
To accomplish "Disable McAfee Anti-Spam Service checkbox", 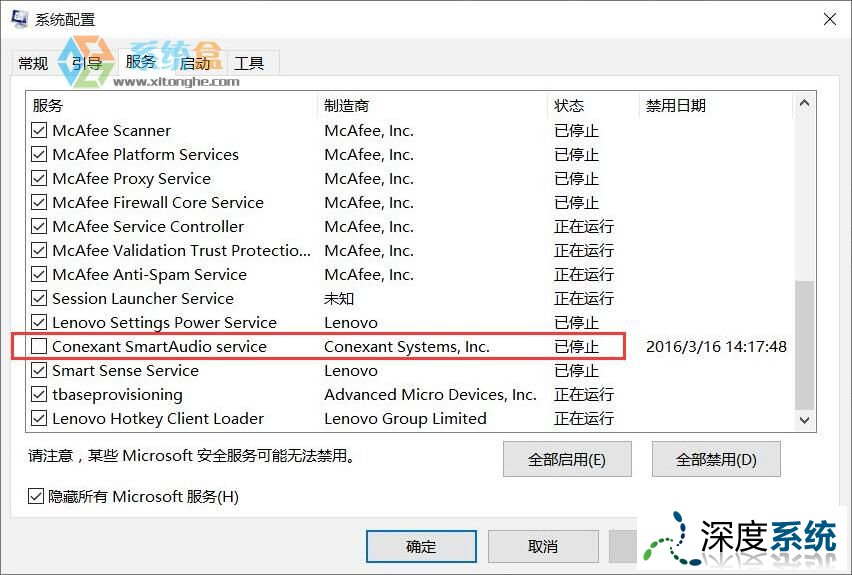I will [x=39, y=274].
